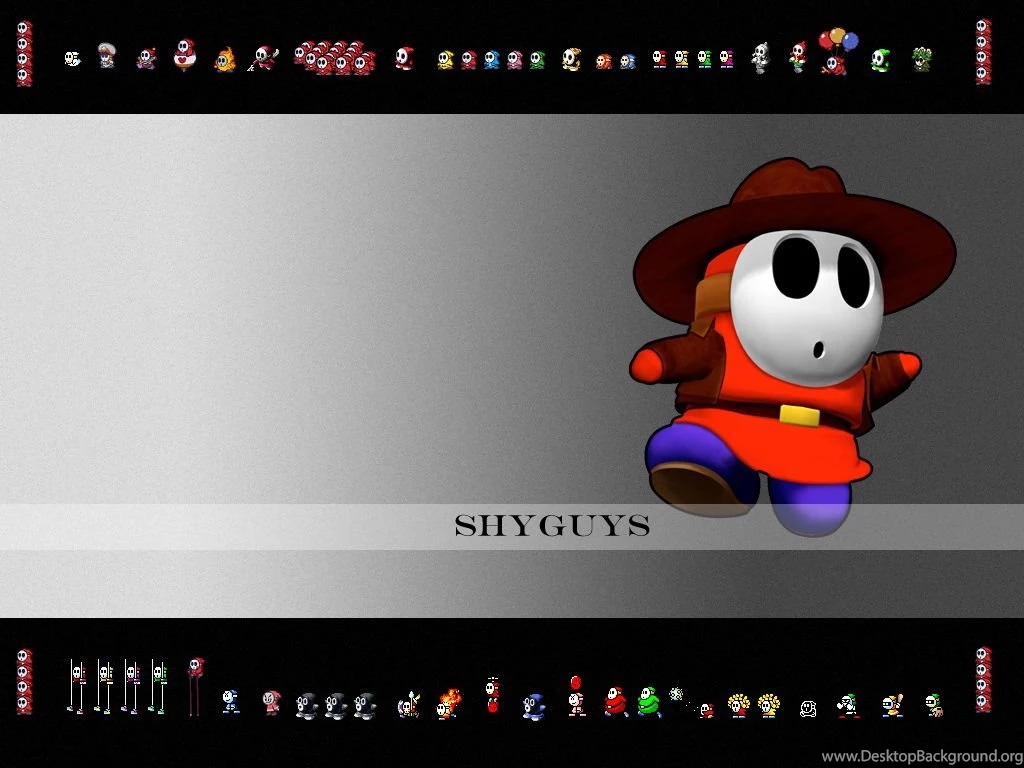Select the grey stone Shy Guy sprite
The image size is (1024, 768).
pos(761,58)
